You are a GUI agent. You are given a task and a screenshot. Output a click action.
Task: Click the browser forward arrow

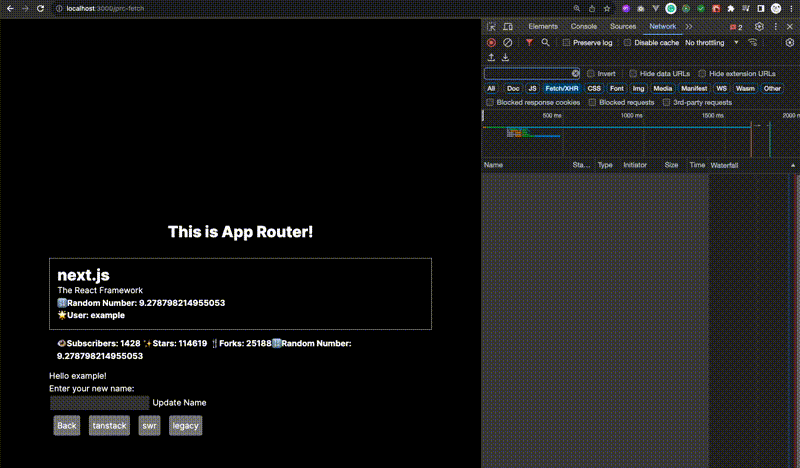[x=25, y=9]
